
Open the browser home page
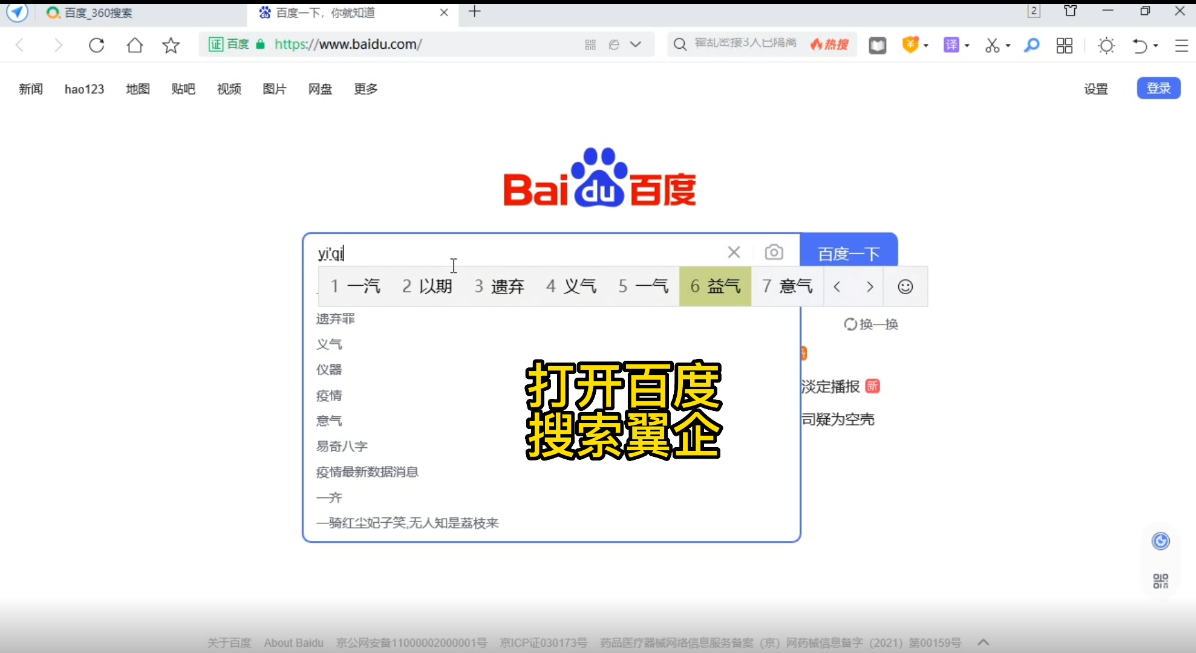(134, 45)
